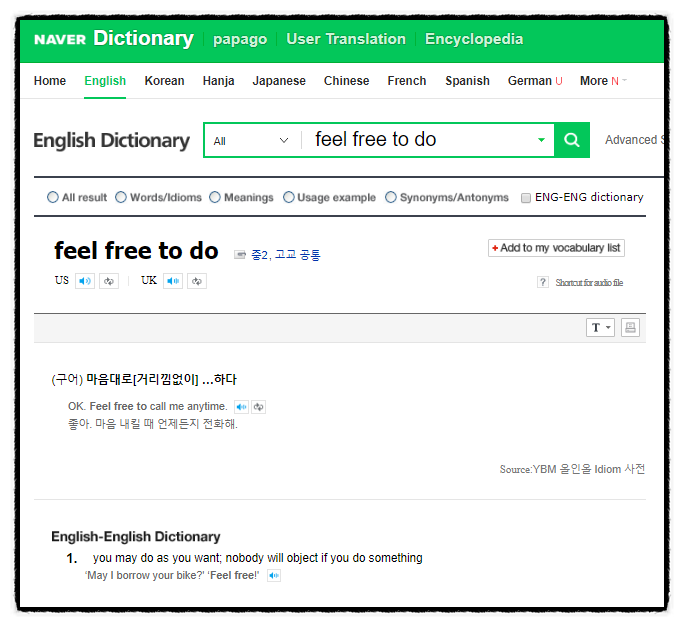Switch to the Japanese tab
Image resolution: width=684 pixels, height=627 pixels.
point(279,81)
